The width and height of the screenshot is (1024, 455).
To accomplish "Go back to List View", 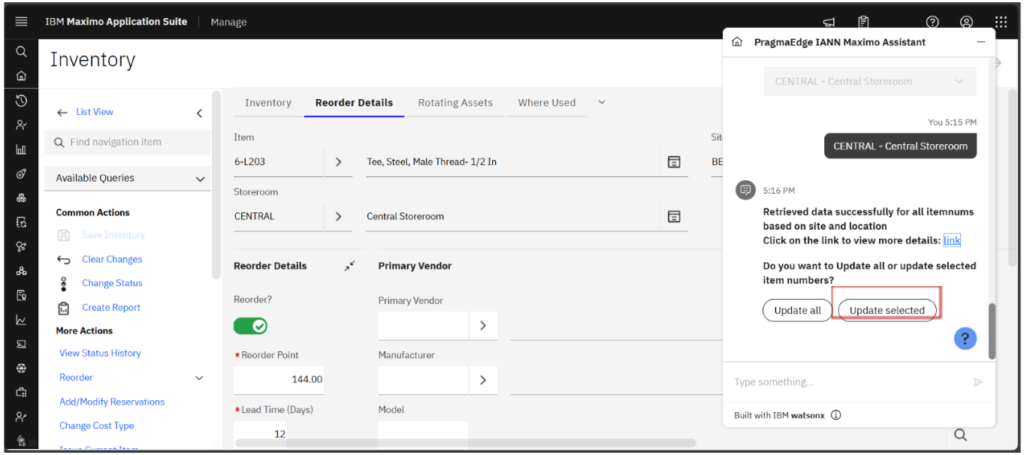I will 94,112.
